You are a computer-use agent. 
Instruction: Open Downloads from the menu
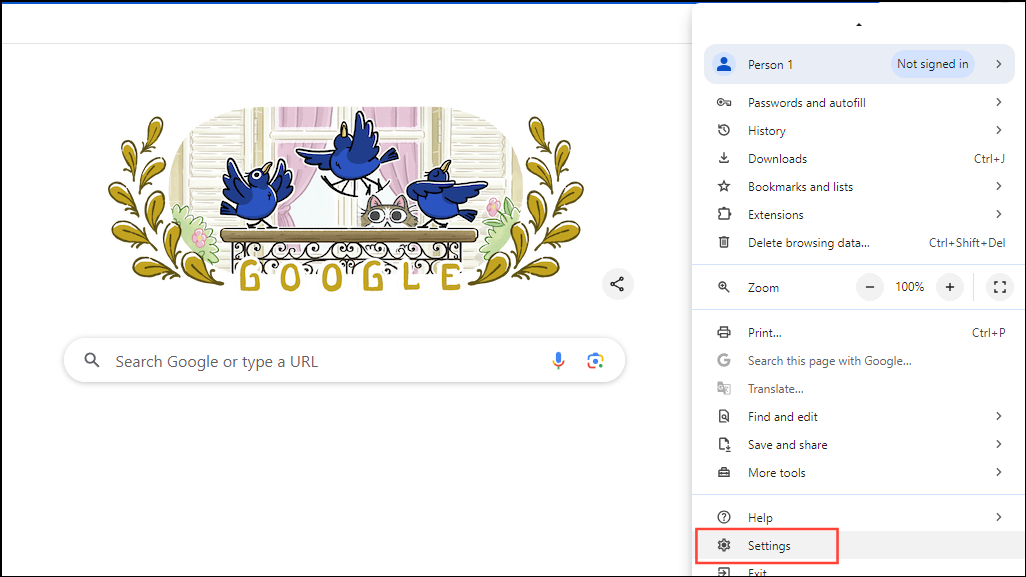(777, 158)
